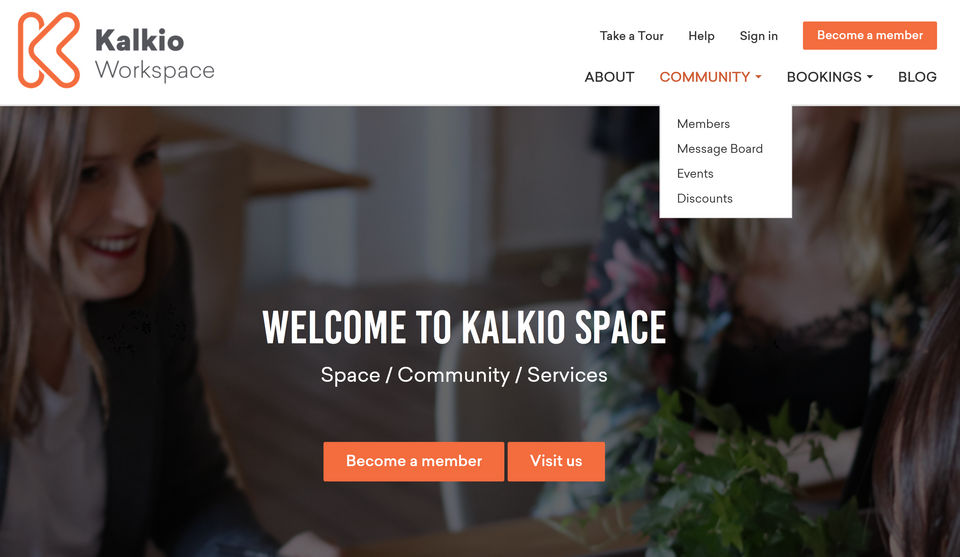Click the Visit us button
Screen dimensions: 960x557
point(556,461)
